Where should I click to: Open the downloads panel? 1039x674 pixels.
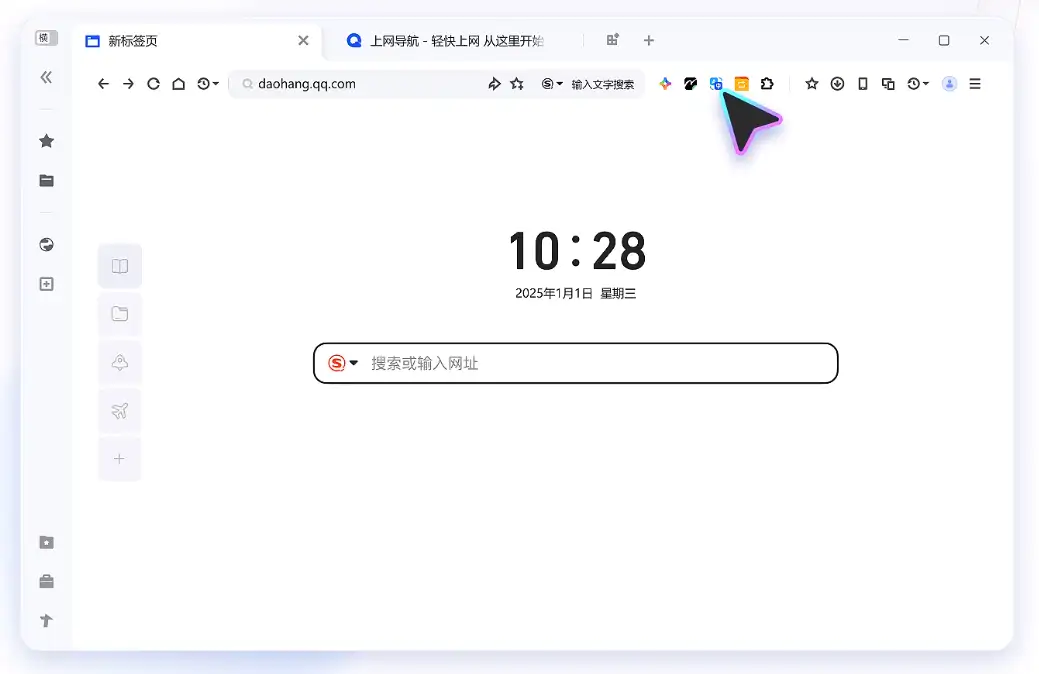click(837, 84)
